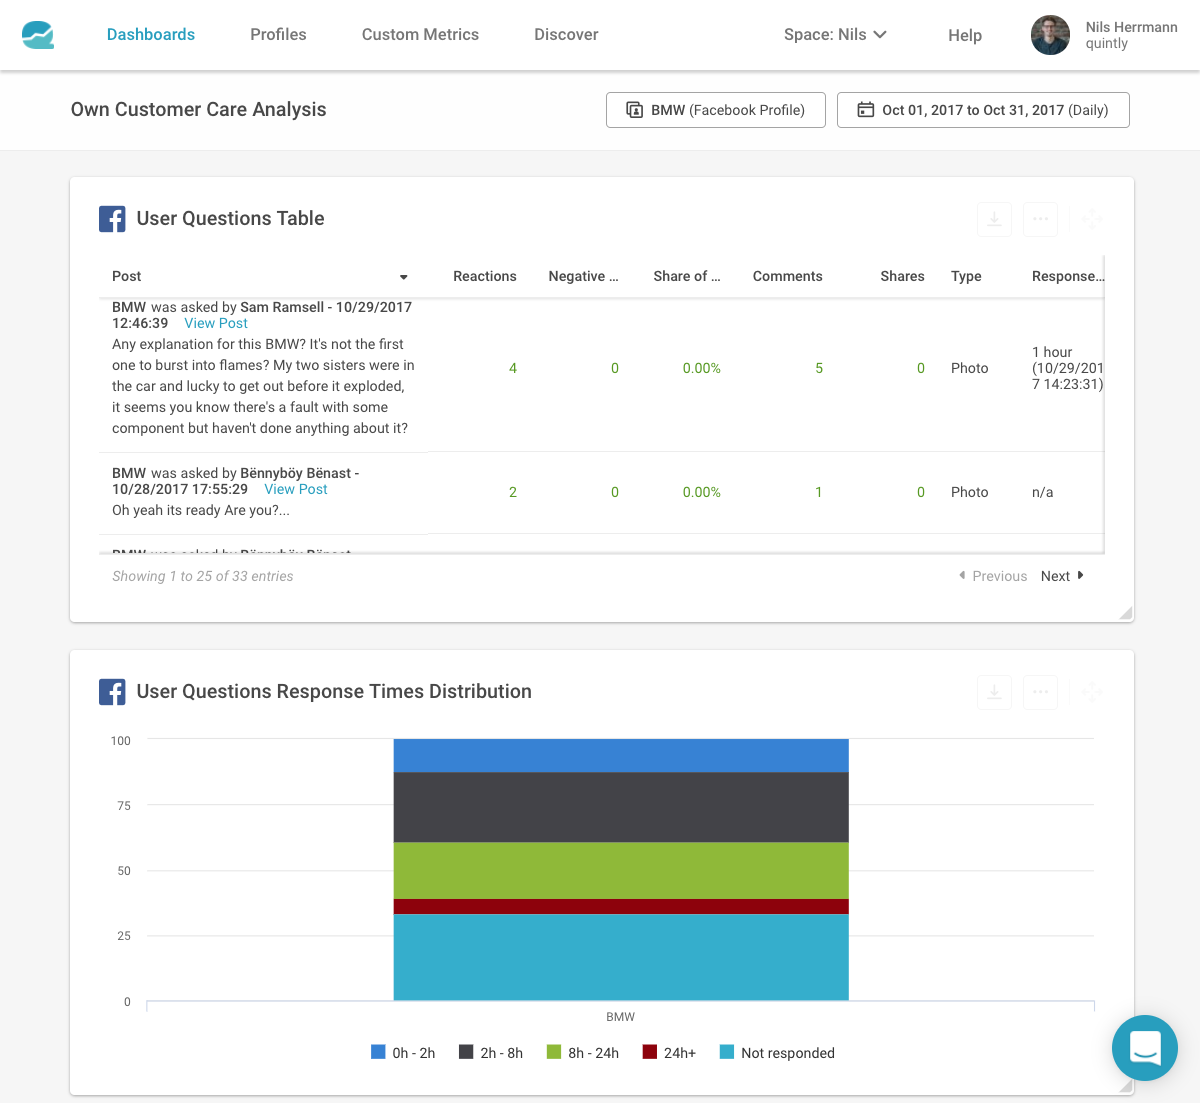Download the User Questions Table widget
This screenshot has width=1200, height=1103.
click(x=994, y=219)
